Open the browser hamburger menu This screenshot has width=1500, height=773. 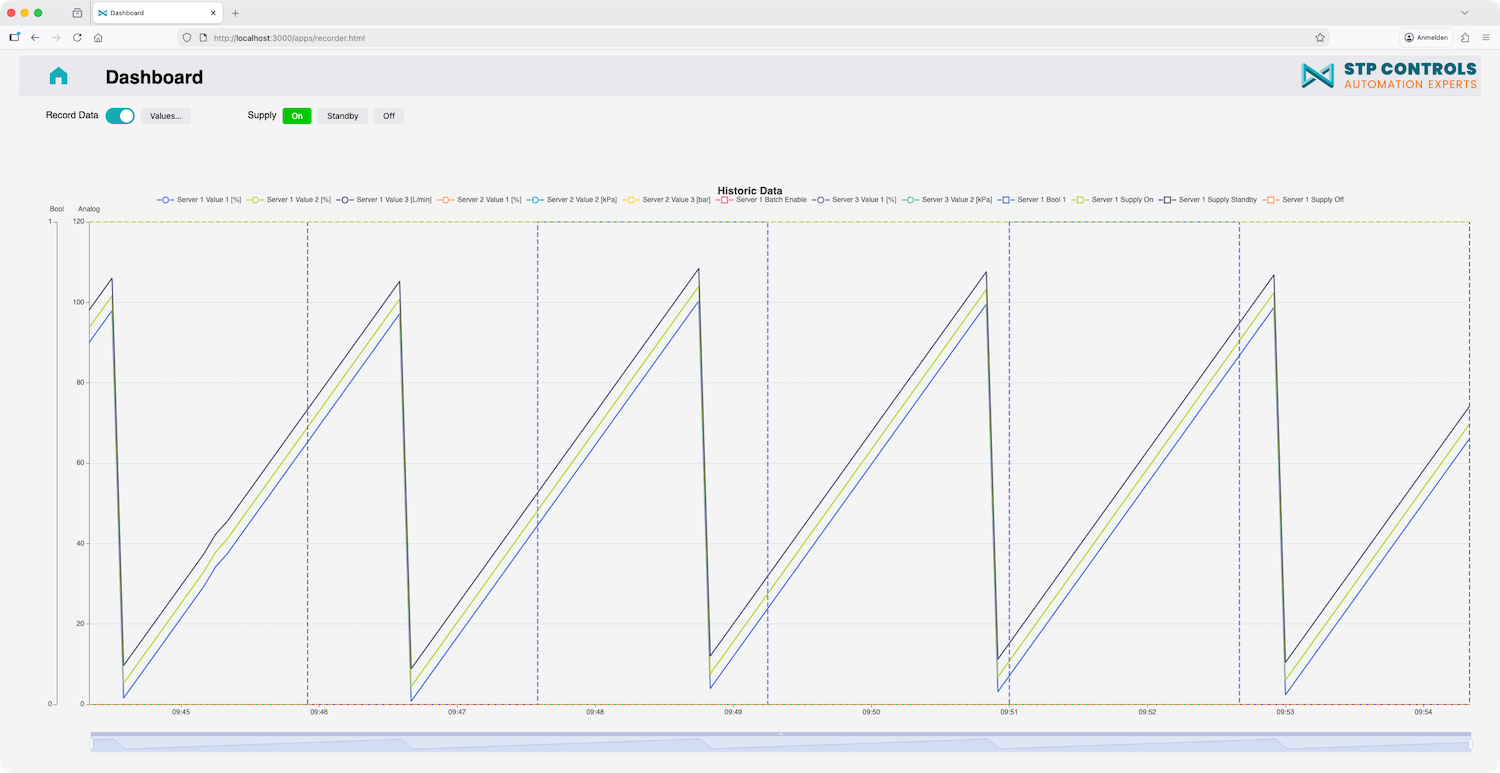1486,37
